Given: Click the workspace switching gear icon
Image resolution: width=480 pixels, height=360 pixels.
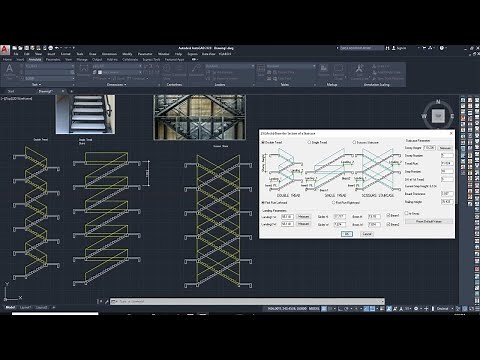Looking at the screenshot, I should pyautogui.click(x=416, y=309).
